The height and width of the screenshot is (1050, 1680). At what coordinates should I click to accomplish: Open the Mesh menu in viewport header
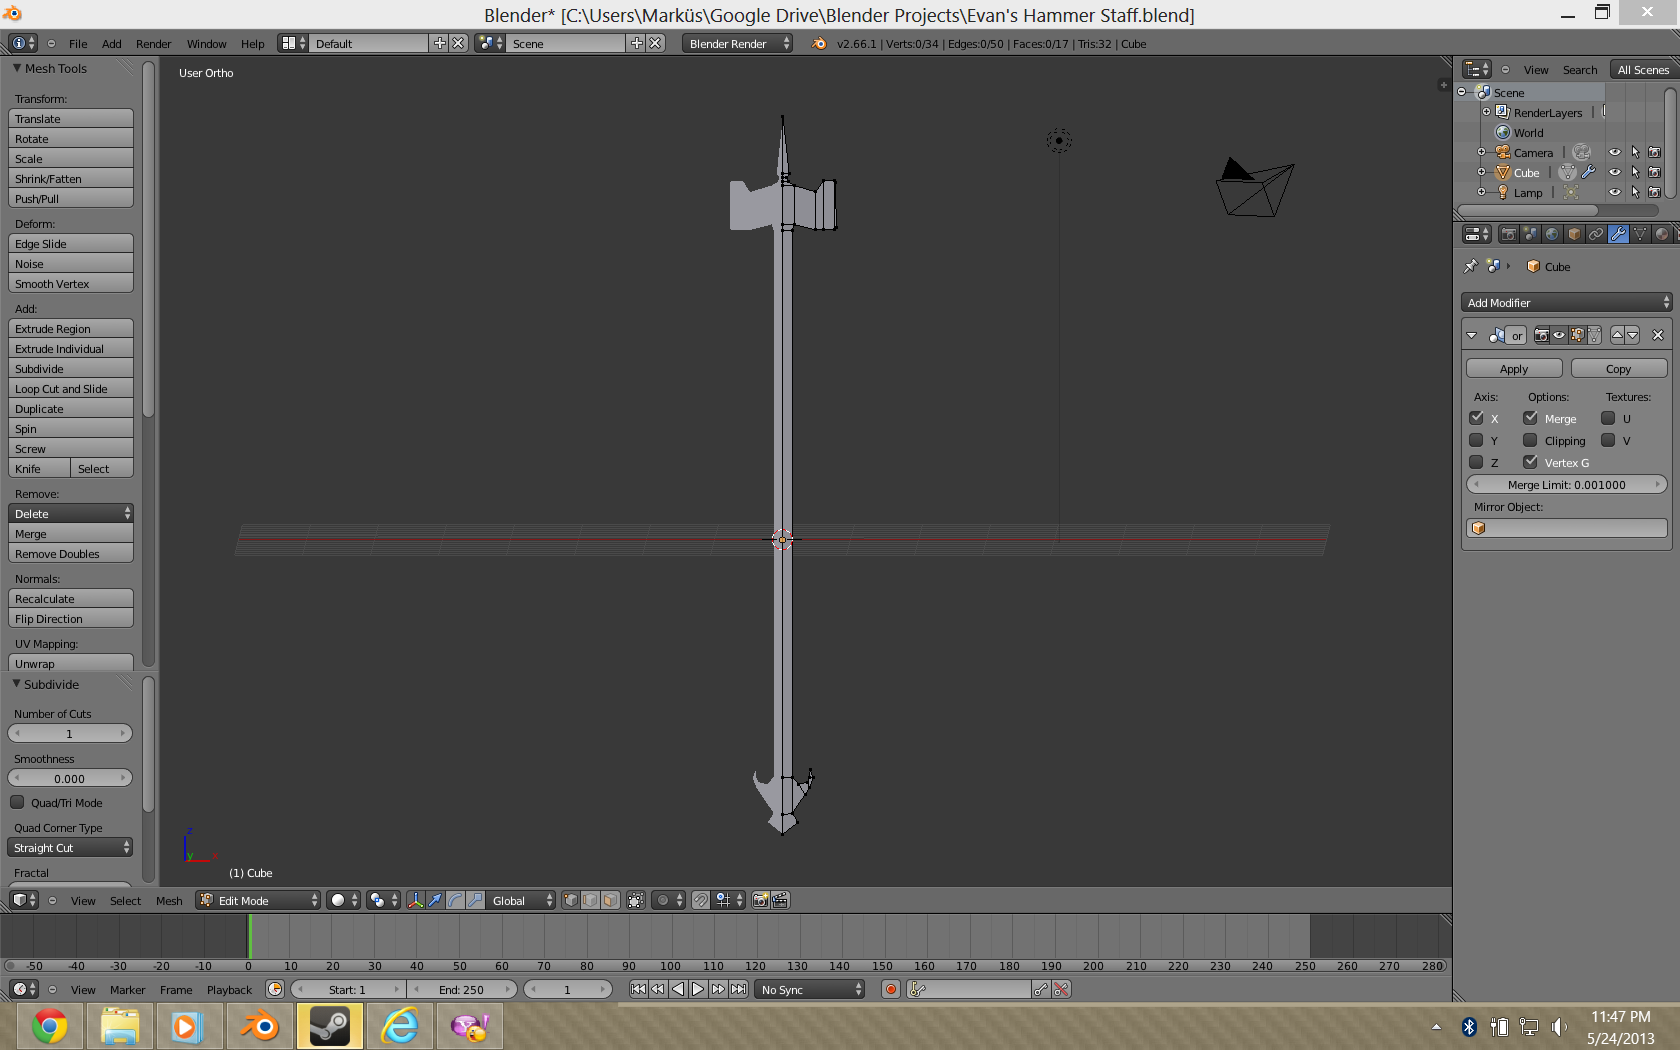click(169, 901)
